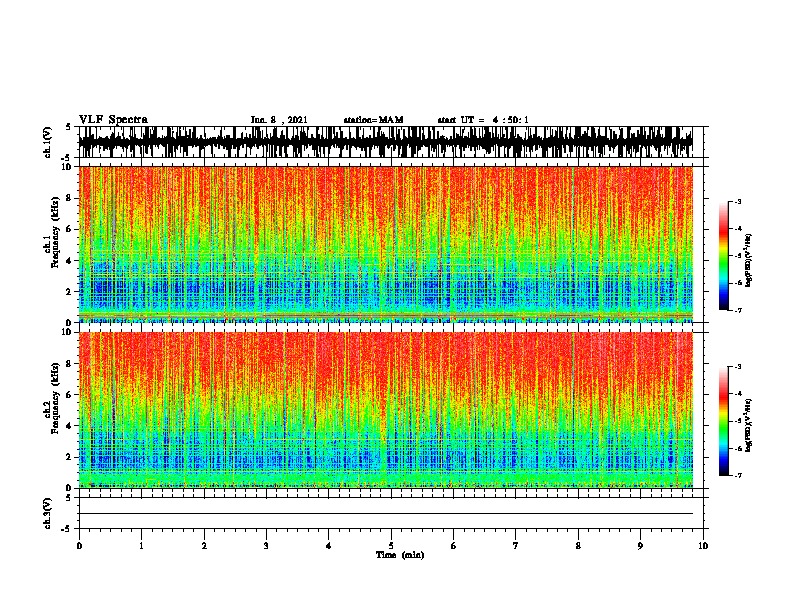Click inside the ch.2 spectrogram panel
The width and height of the screenshot is (792, 612).
pos(385,410)
